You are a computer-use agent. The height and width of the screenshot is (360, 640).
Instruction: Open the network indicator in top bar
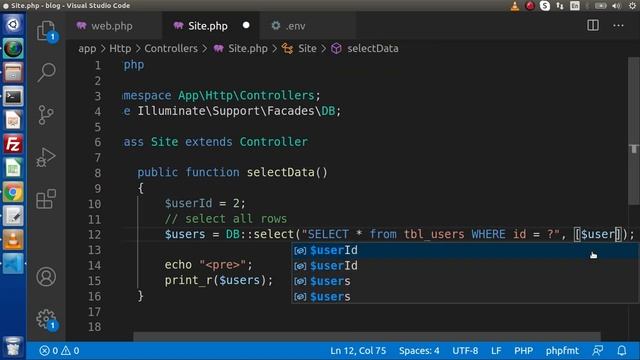[560, 6]
